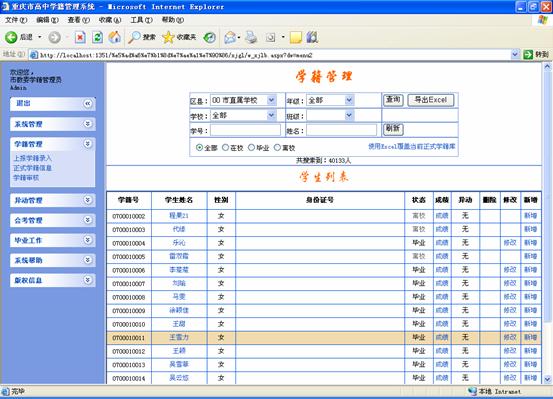Click 成绩 link in row 0700010003
Image resolution: width=553 pixels, height=399 pixels.
442,229
